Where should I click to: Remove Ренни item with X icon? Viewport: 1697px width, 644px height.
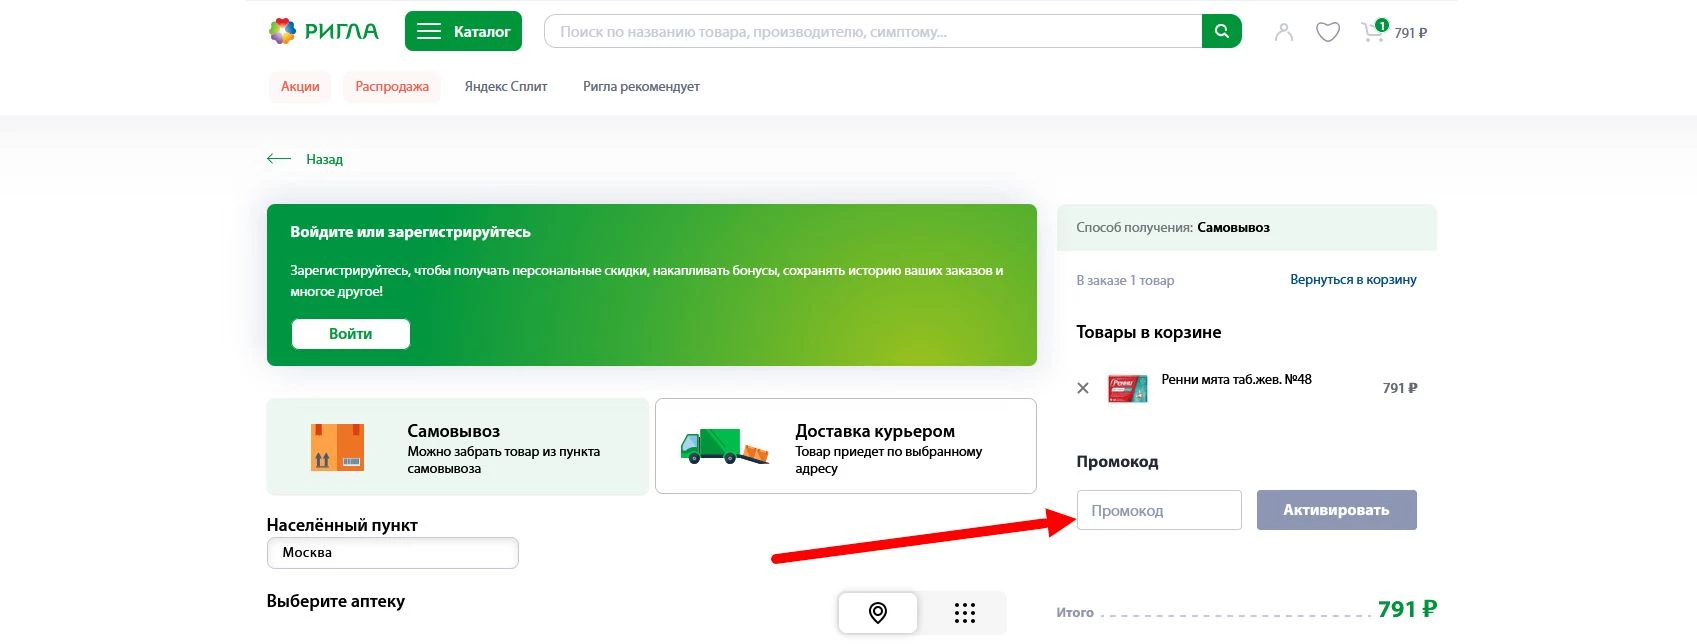1083,388
